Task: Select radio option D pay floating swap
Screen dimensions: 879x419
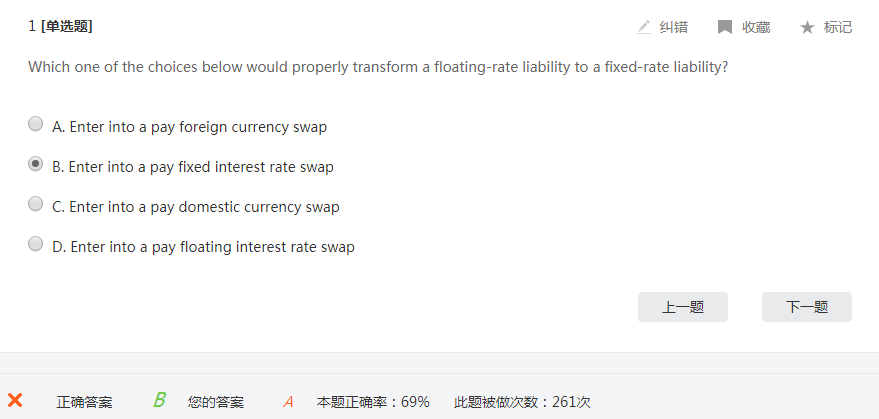Action: point(36,244)
